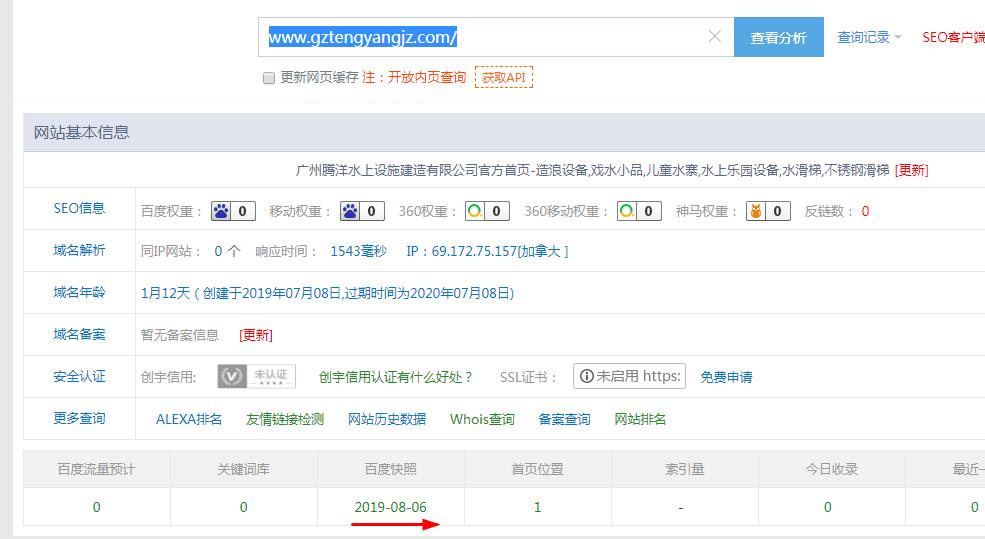Click the 百度流量预计 value 0
This screenshot has height=539, width=985.
point(97,507)
